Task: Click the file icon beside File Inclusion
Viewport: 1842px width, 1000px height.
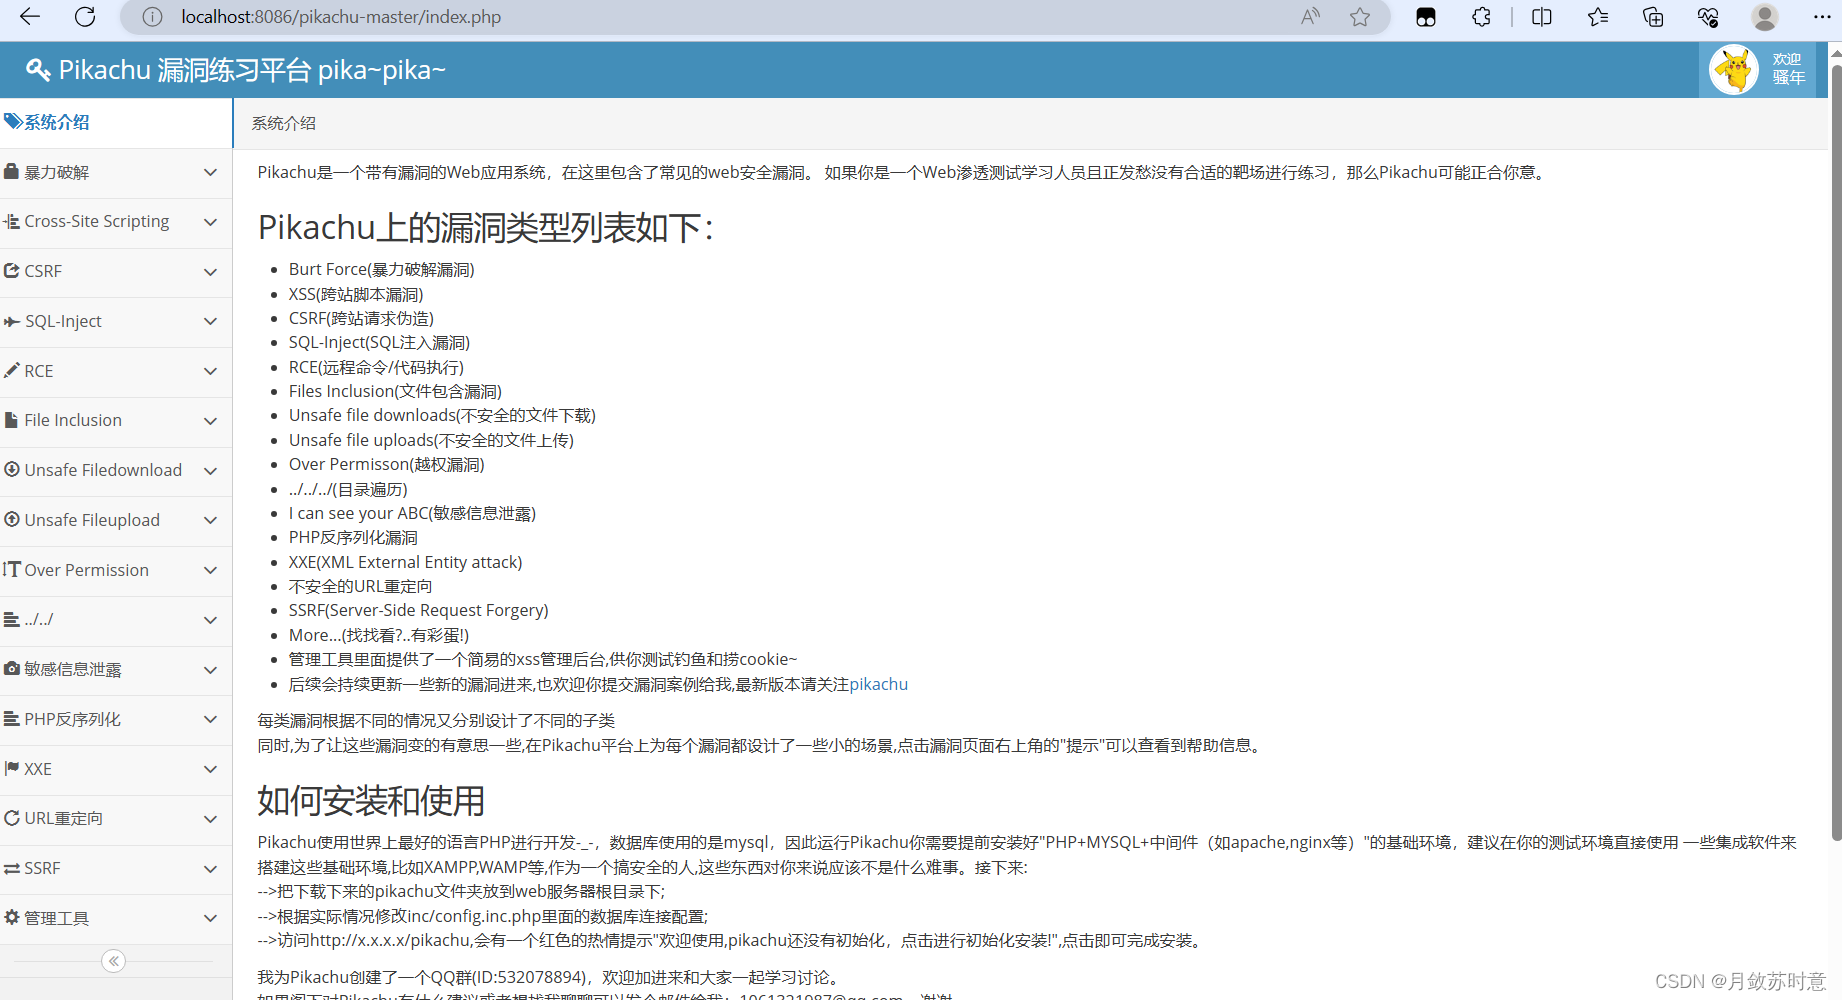Action: (x=11, y=420)
